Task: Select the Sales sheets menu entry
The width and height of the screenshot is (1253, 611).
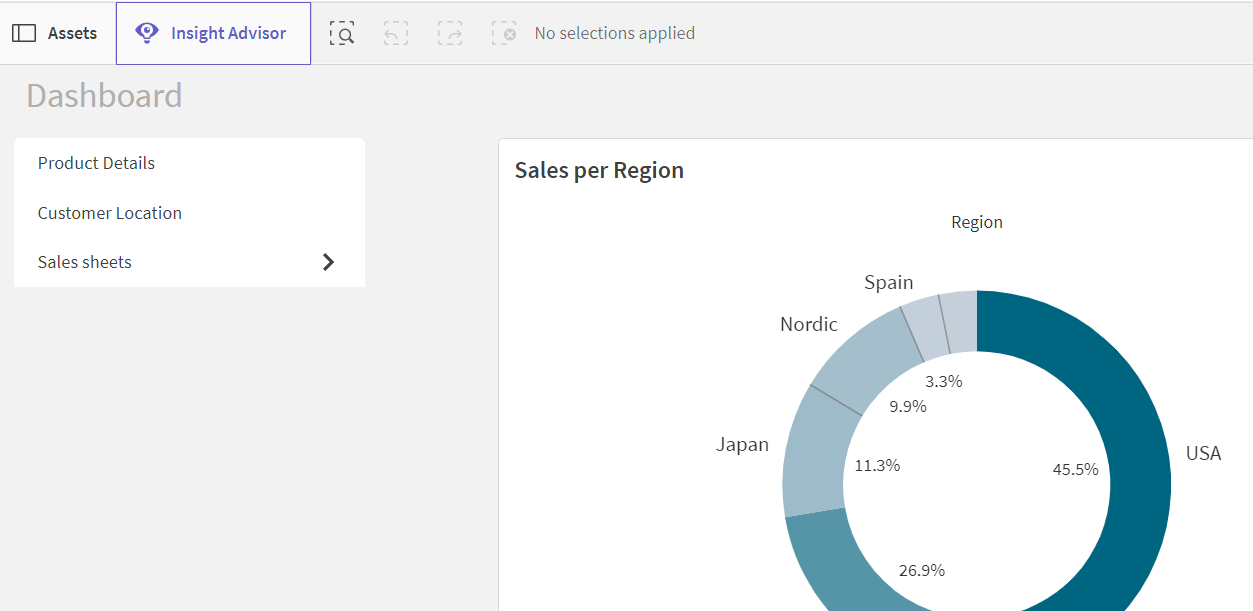Action: coord(85,262)
